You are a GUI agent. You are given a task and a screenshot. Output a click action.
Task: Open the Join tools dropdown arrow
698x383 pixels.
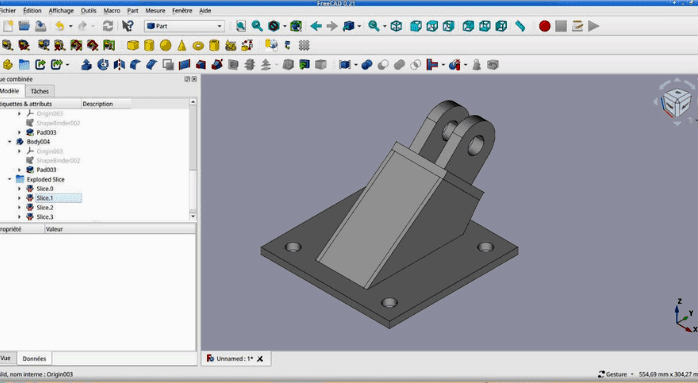pyautogui.click(x=443, y=65)
